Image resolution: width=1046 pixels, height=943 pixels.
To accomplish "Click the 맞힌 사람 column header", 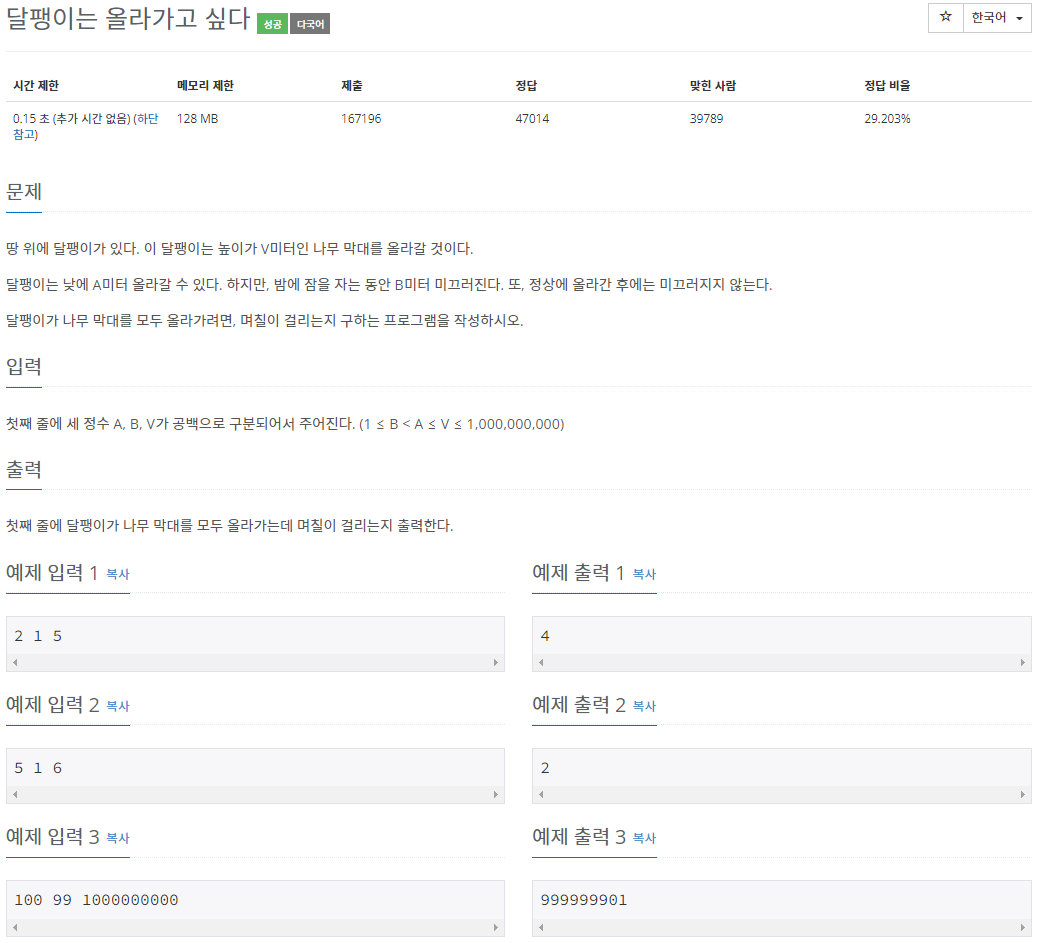I will pyautogui.click(x=712, y=85).
